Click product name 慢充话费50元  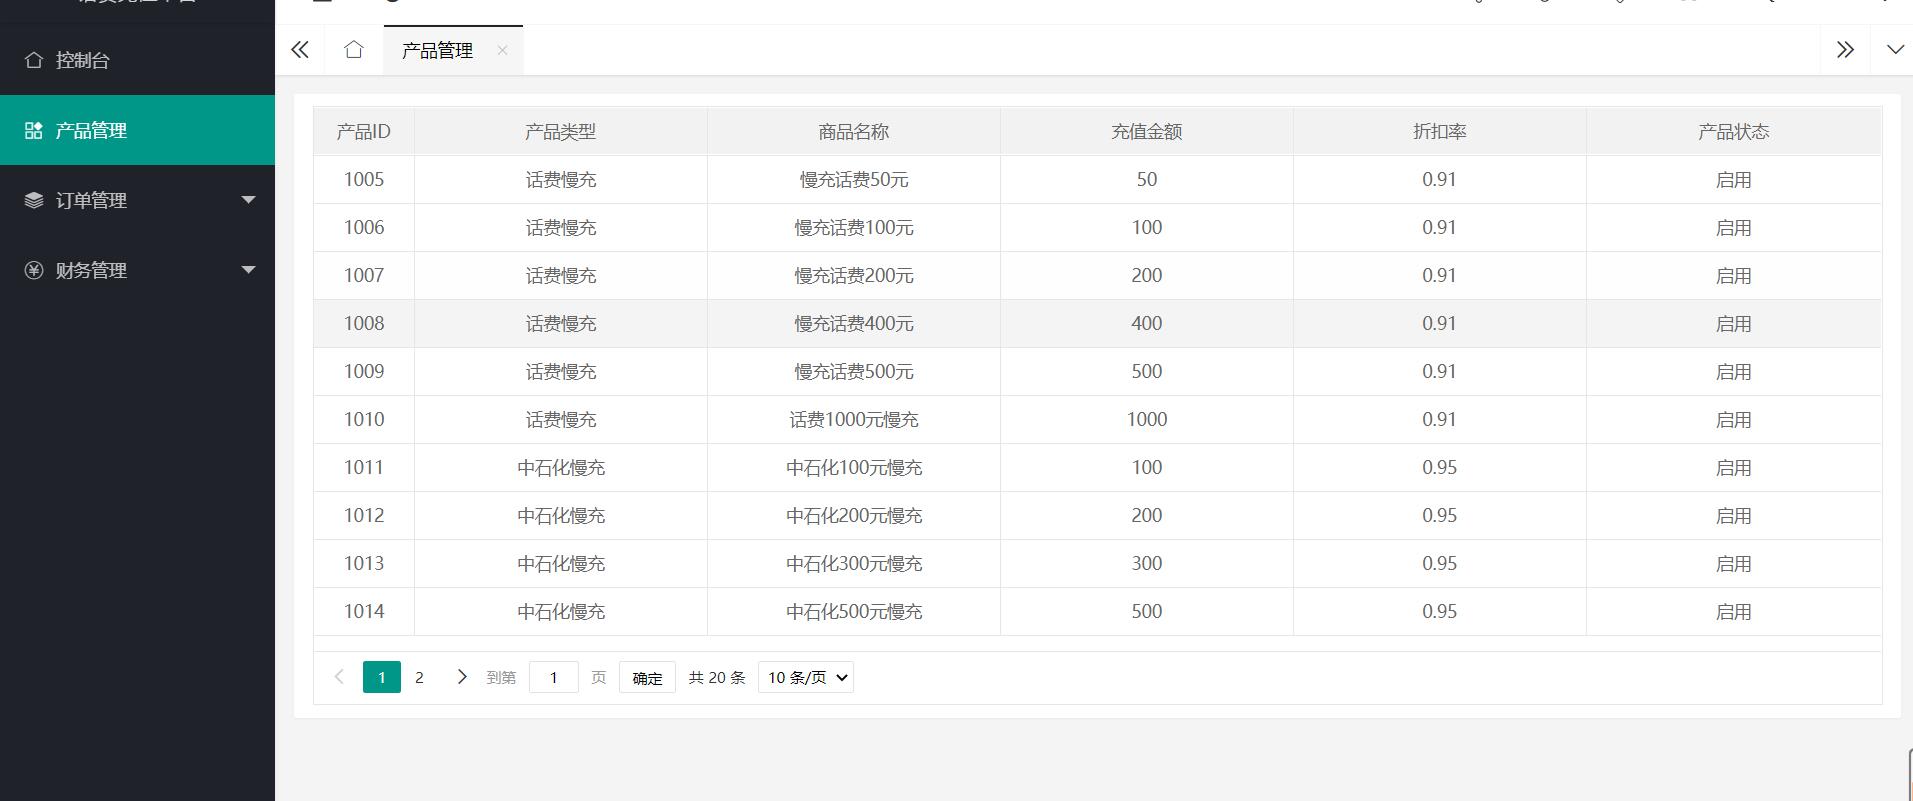pyautogui.click(x=854, y=180)
